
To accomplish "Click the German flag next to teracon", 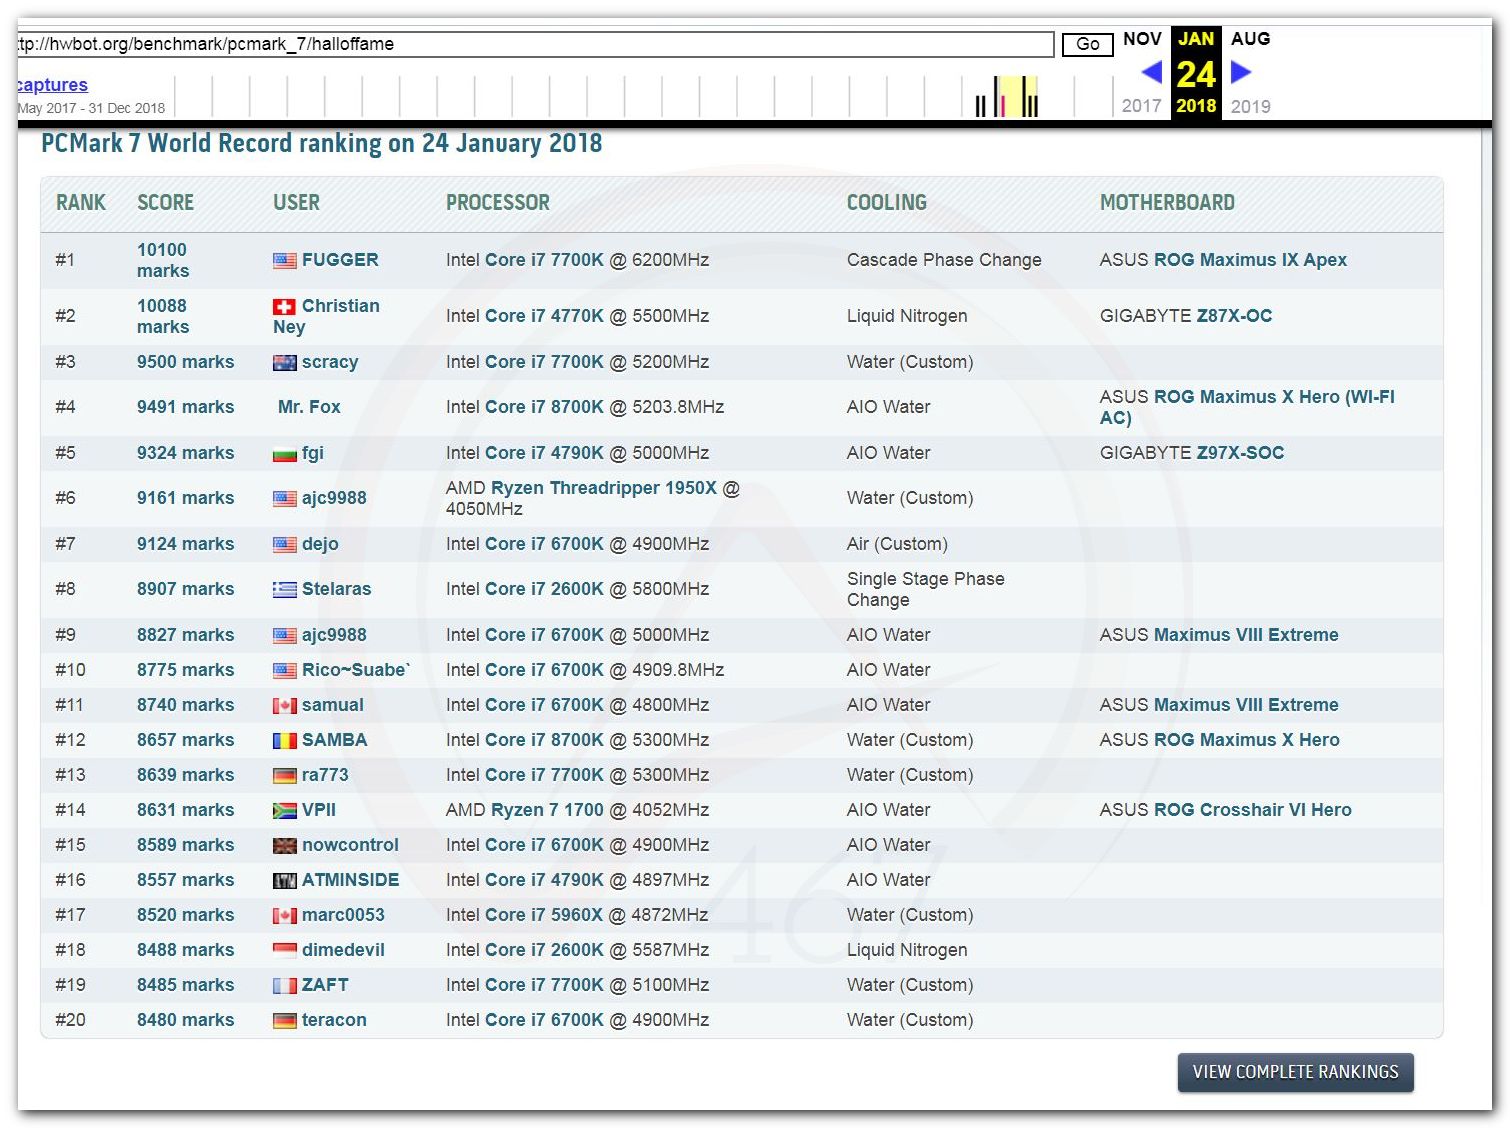I will (x=284, y=1021).
